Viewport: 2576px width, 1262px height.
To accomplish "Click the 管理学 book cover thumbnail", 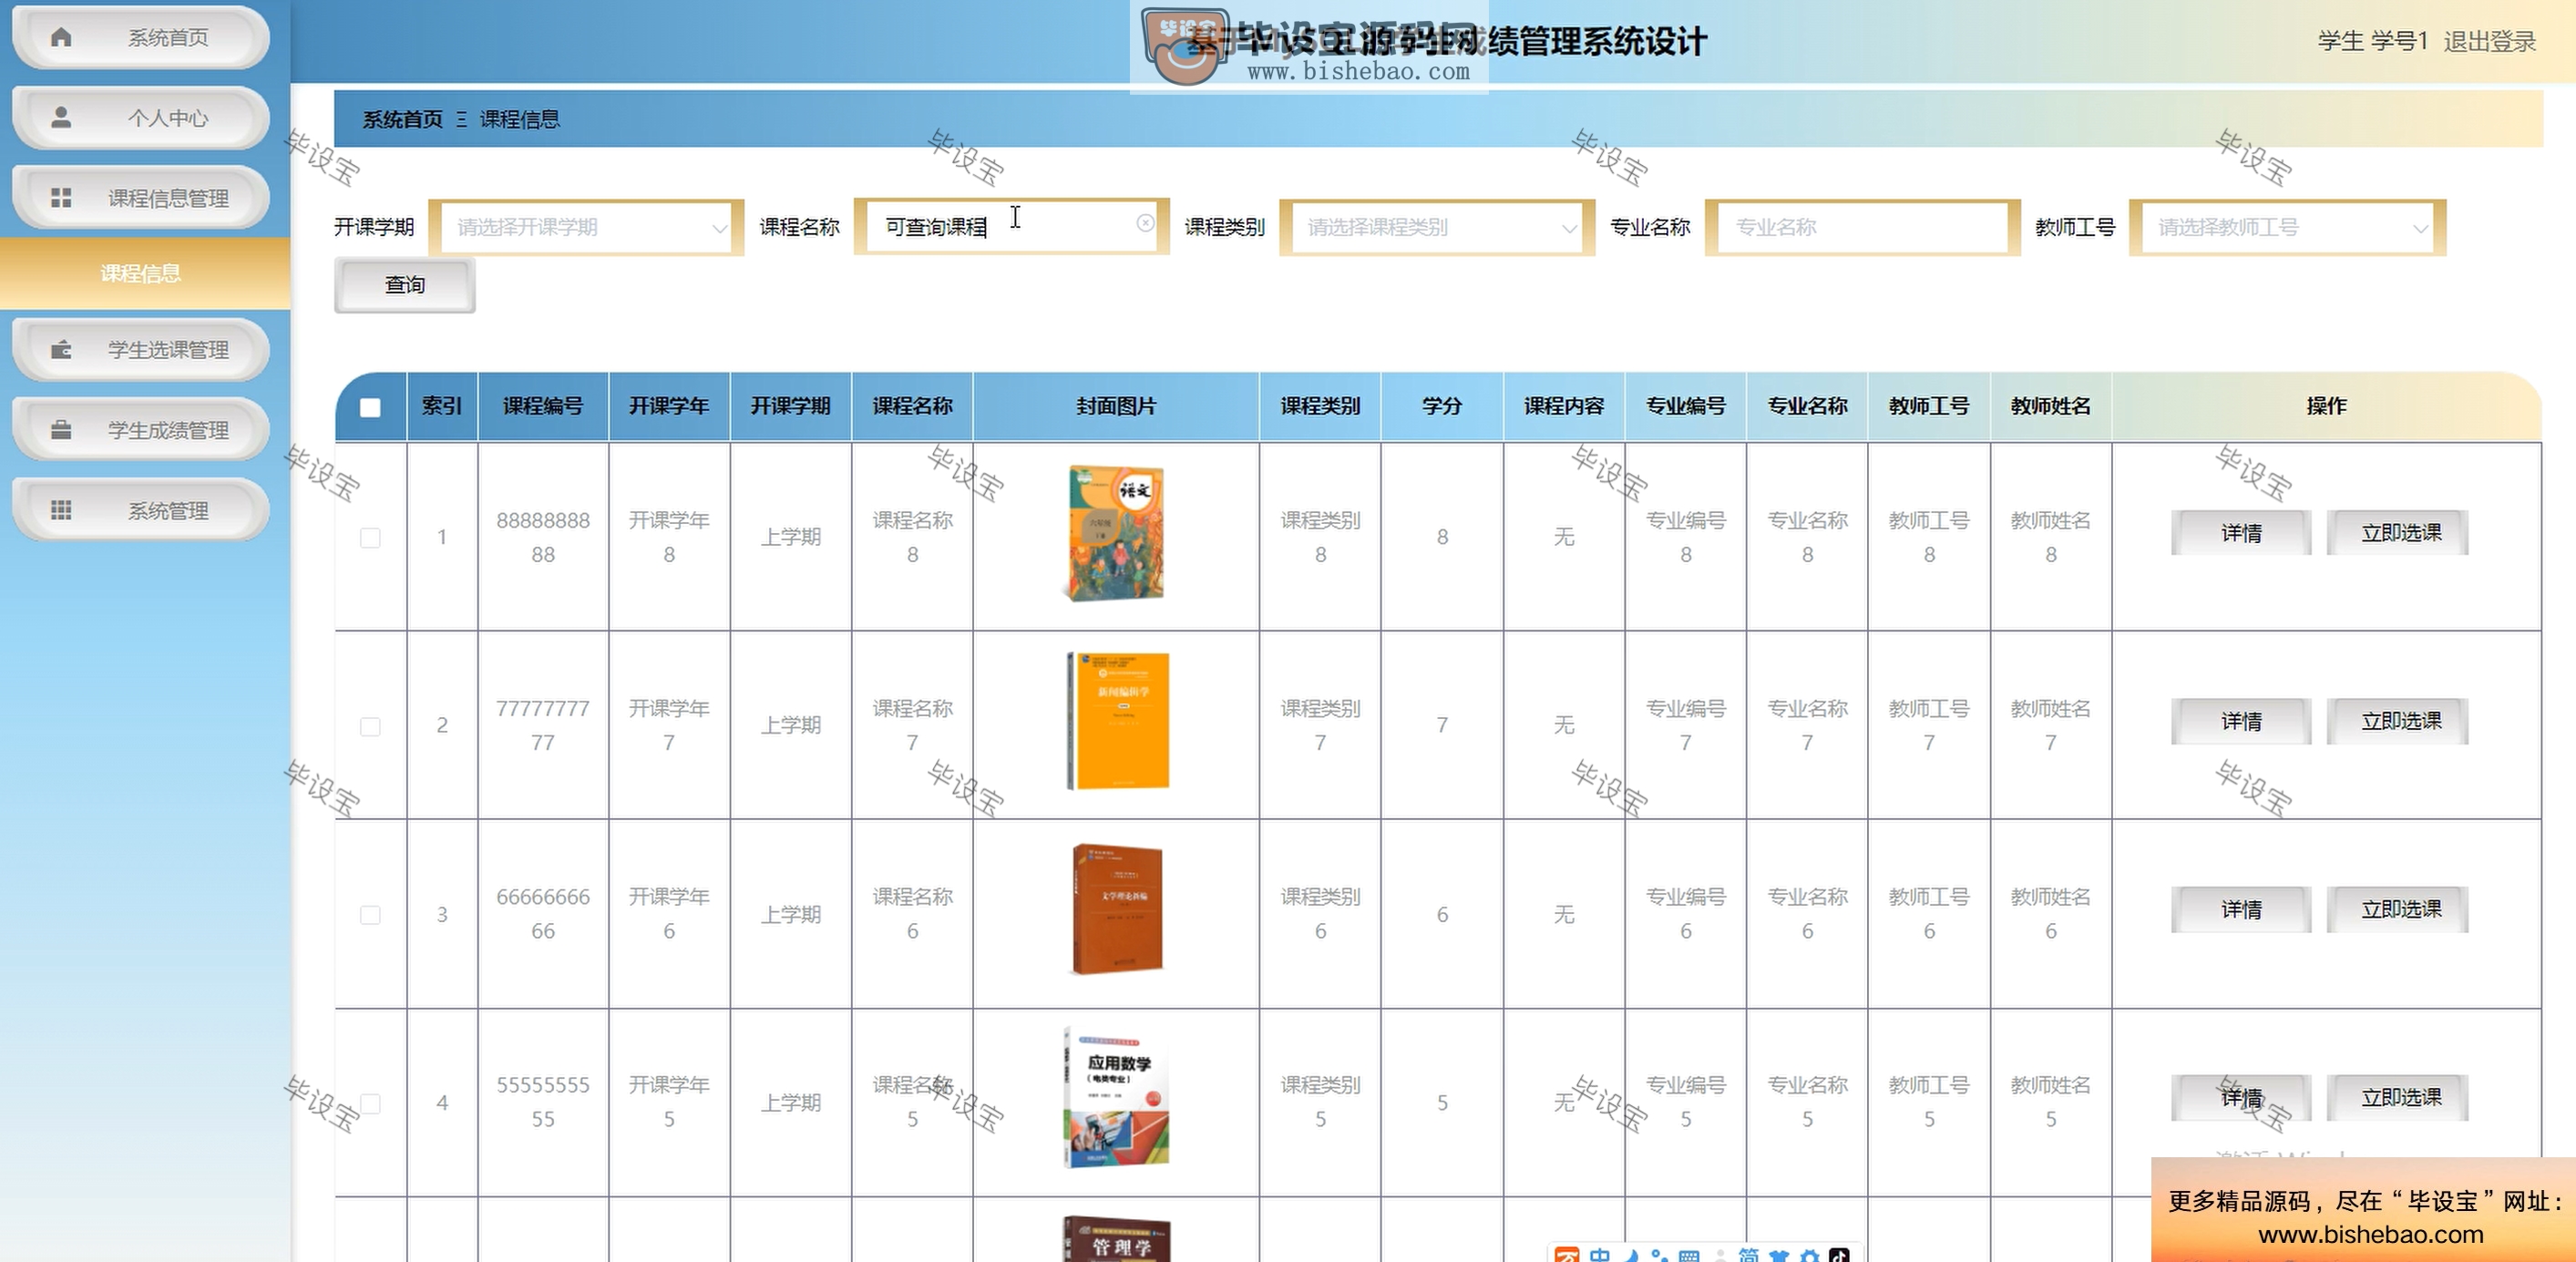I will 1115,1239.
